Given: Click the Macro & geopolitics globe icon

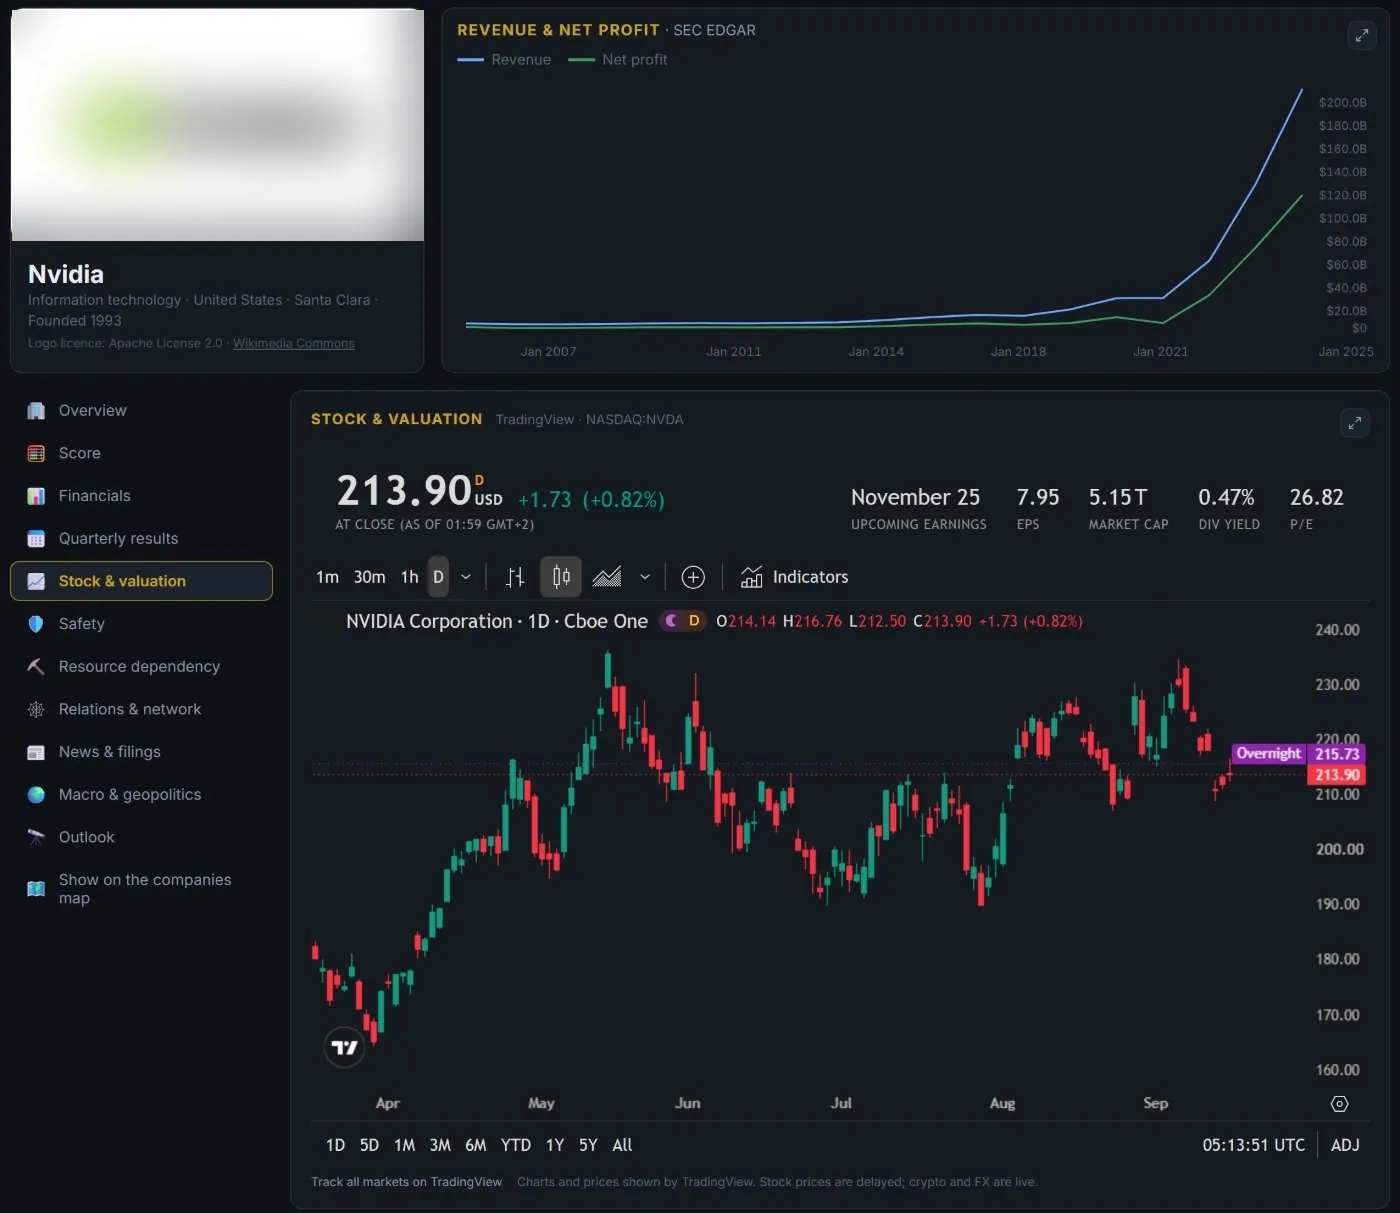Looking at the screenshot, I should coord(36,795).
